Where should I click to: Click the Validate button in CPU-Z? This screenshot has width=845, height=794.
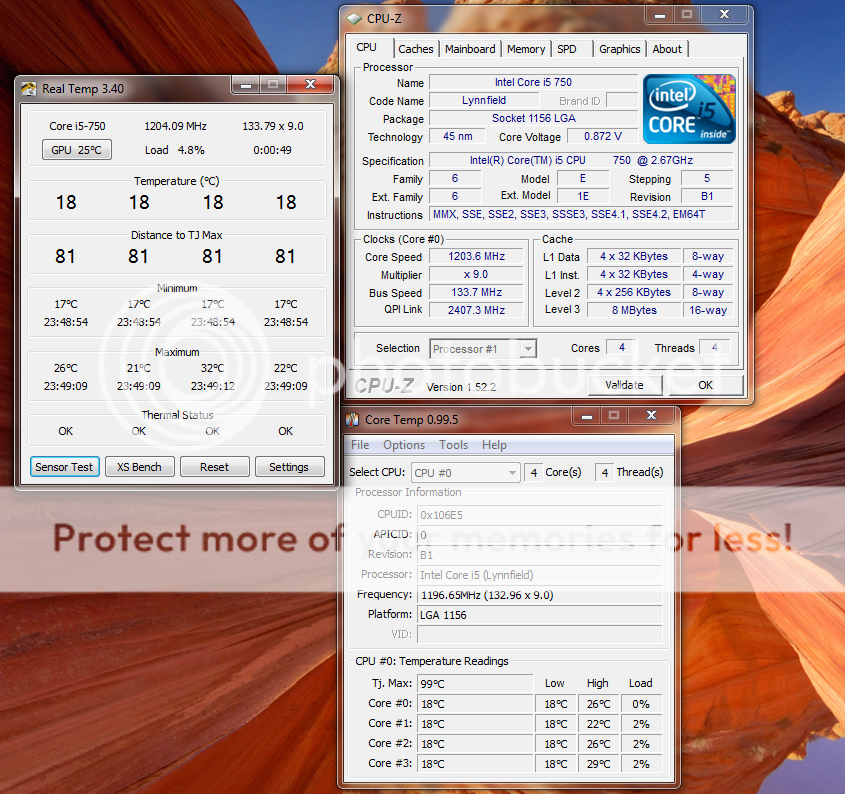624,385
